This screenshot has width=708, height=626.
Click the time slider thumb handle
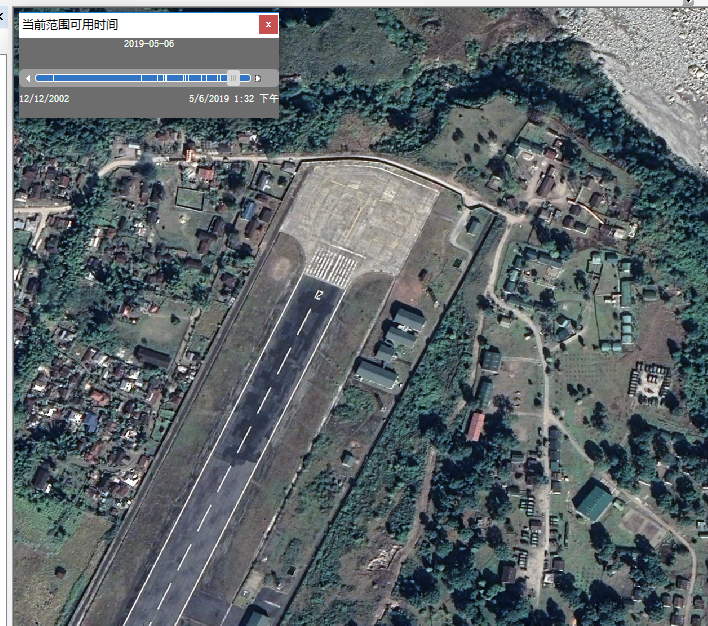233,78
